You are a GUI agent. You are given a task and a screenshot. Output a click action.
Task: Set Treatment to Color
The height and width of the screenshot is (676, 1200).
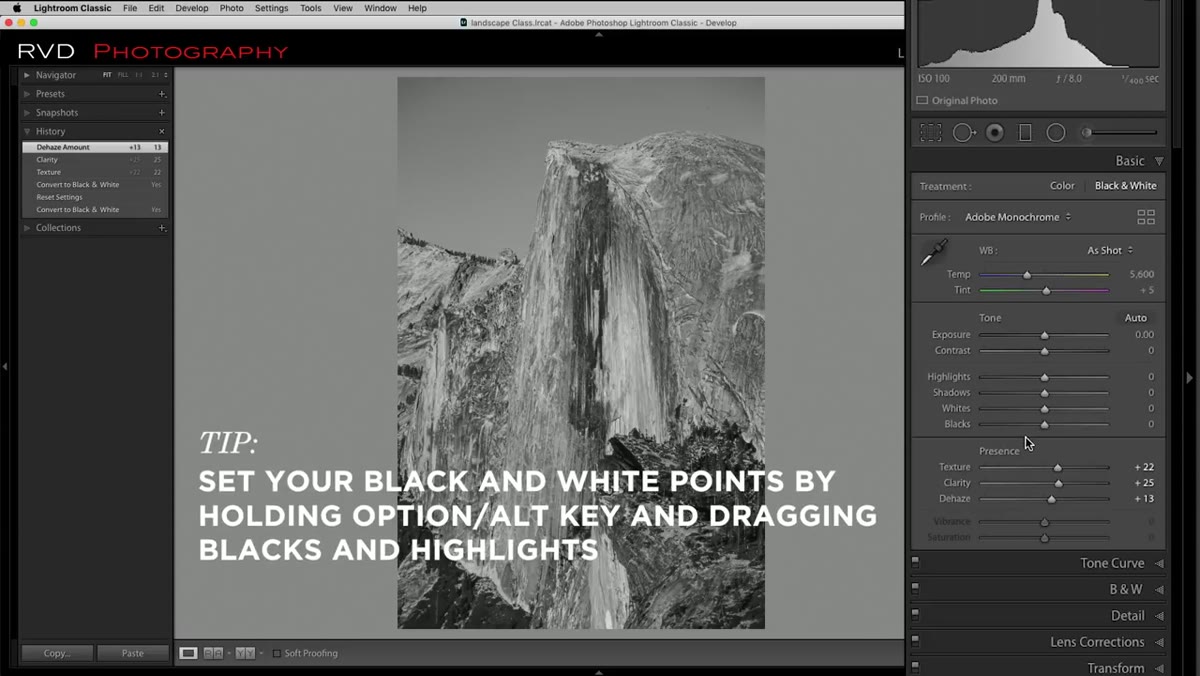pos(1062,186)
